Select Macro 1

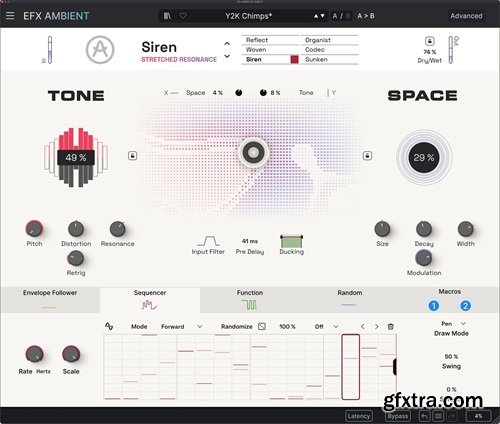434,306
